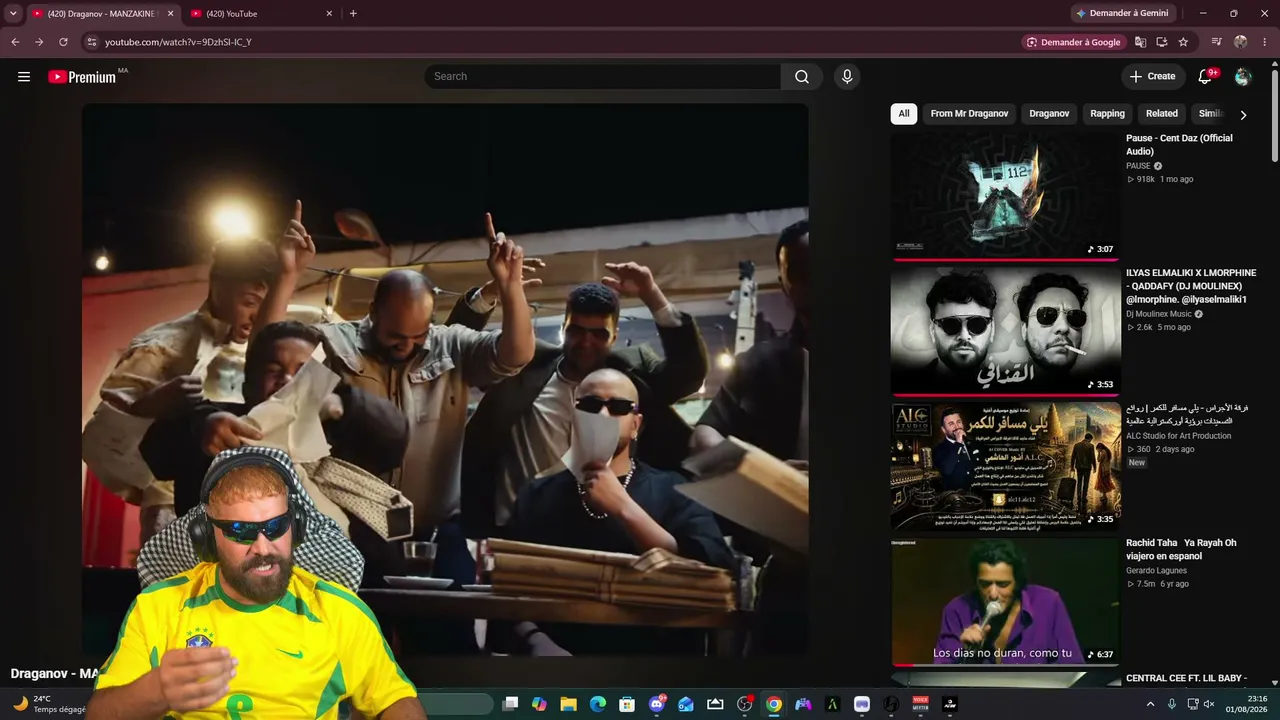
Task: Open ALC Studio for Art Production channel
Action: [1178, 436]
